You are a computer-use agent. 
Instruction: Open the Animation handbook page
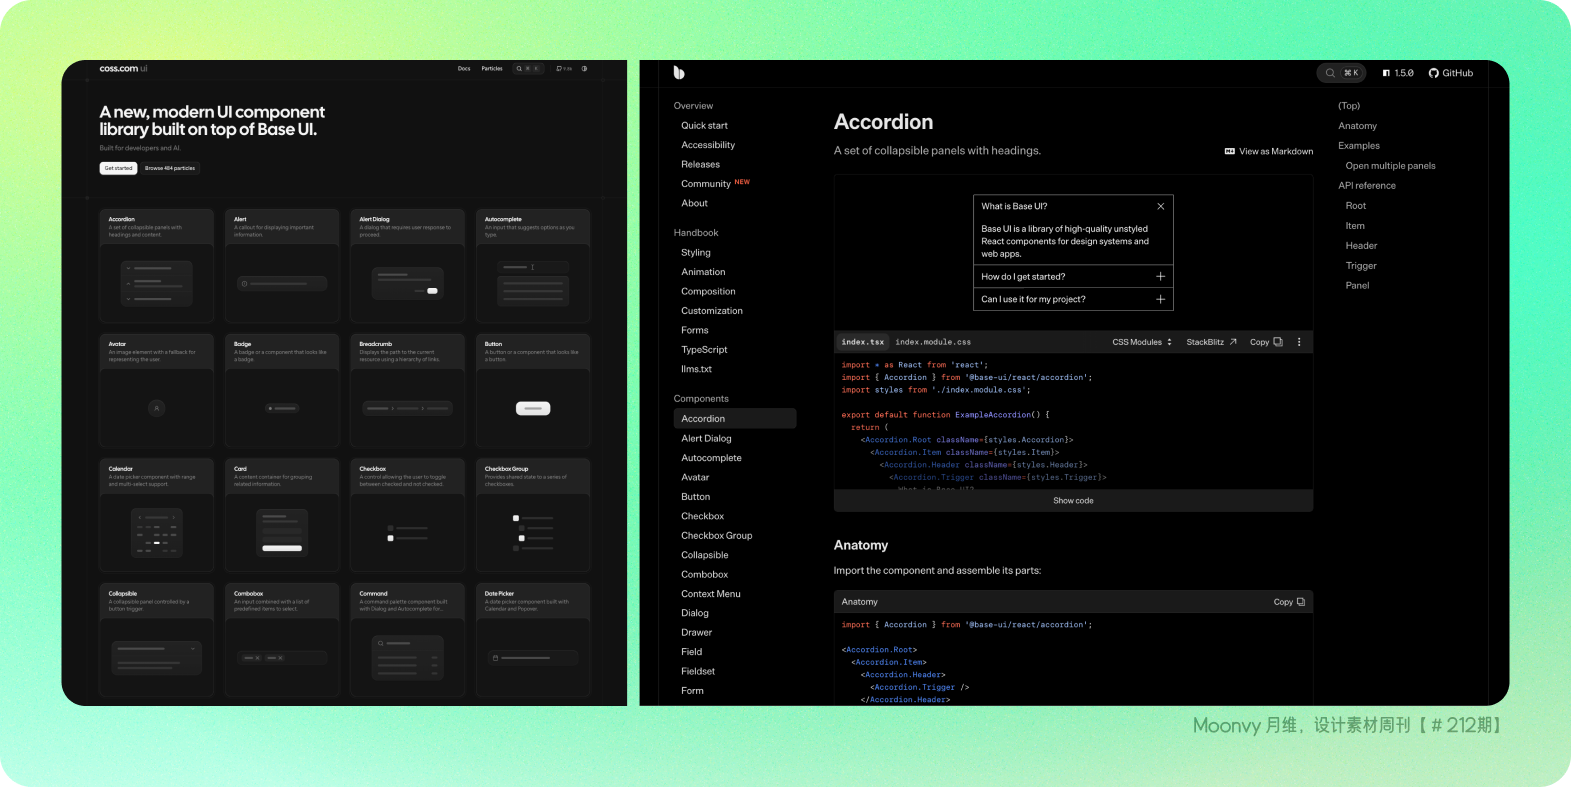(703, 272)
